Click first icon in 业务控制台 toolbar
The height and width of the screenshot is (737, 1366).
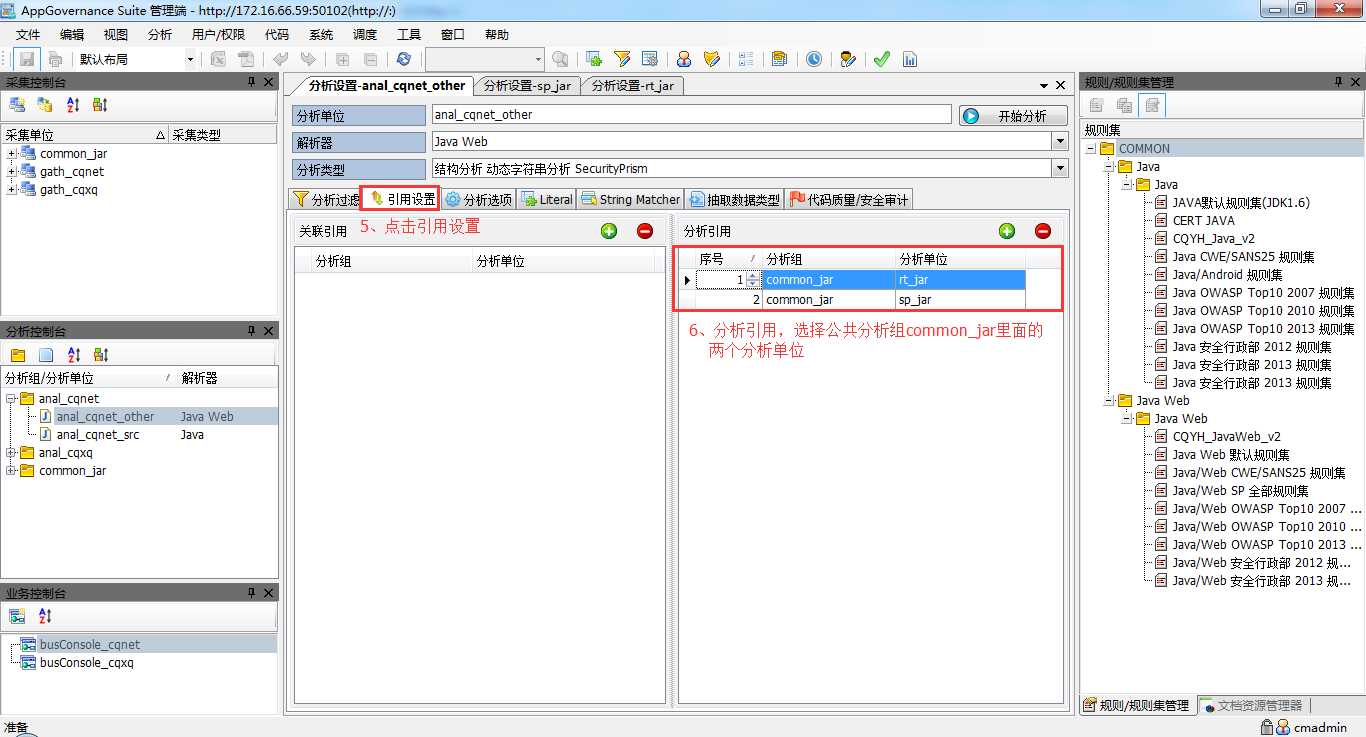pyautogui.click(x=17, y=616)
